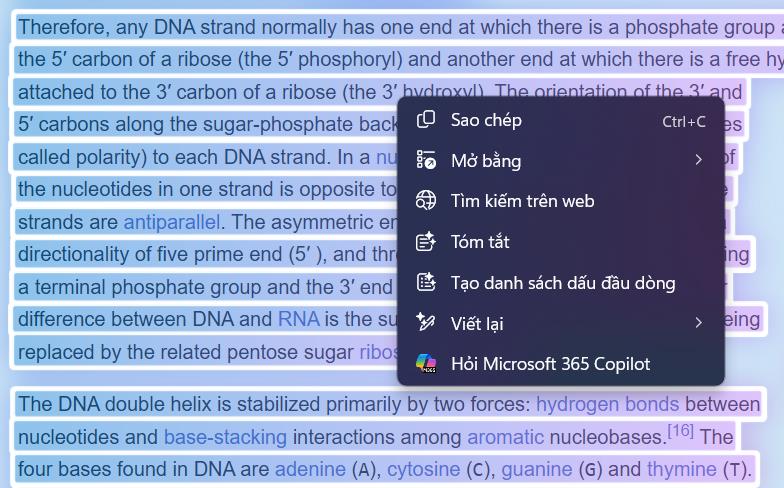The height and width of the screenshot is (488, 784).
Task: Expand the Viết lại submenu arrow
Action: [x=698, y=323]
